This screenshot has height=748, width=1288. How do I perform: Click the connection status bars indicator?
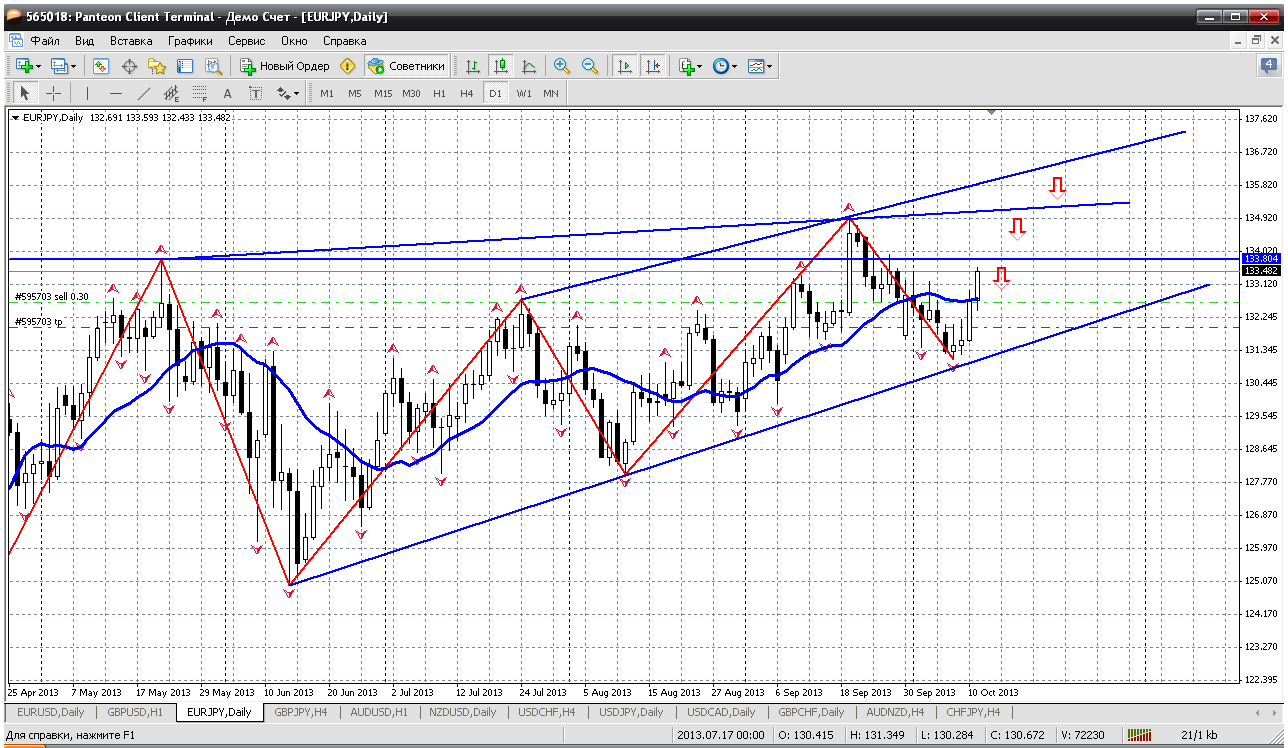[x=1141, y=736]
